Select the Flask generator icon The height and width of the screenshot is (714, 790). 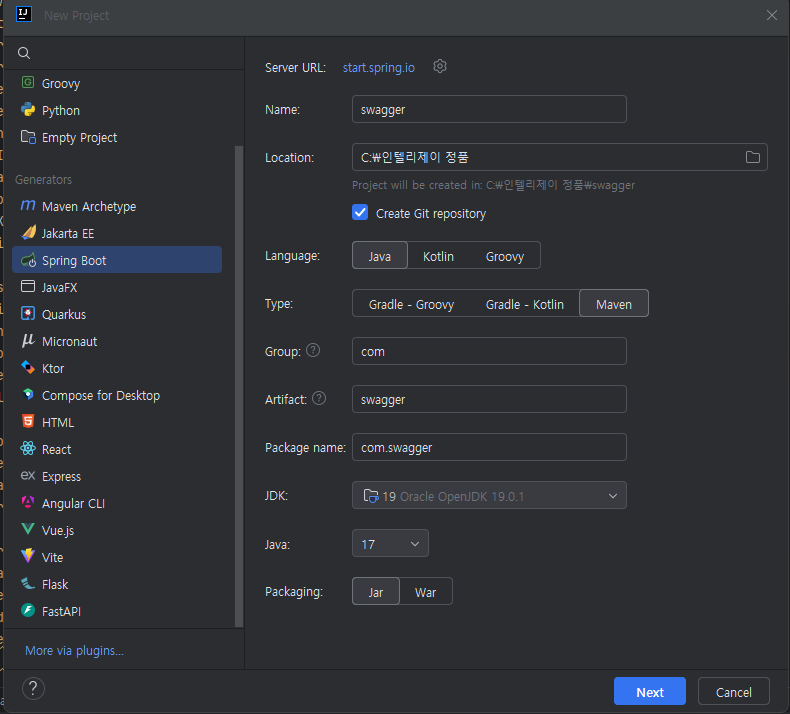28,583
